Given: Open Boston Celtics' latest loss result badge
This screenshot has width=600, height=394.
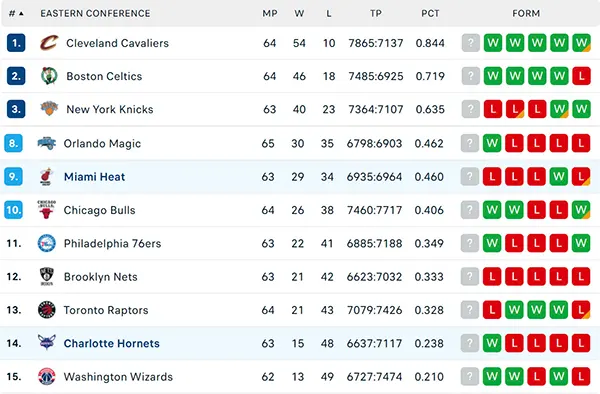Looking at the screenshot, I should pyautogui.click(x=581, y=76).
